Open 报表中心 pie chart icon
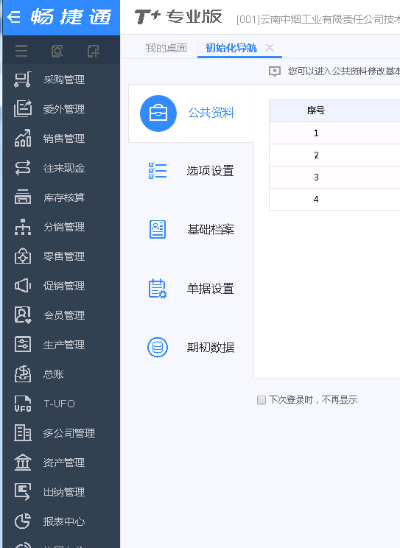Viewport: 400px width, 548px height. 23,521
